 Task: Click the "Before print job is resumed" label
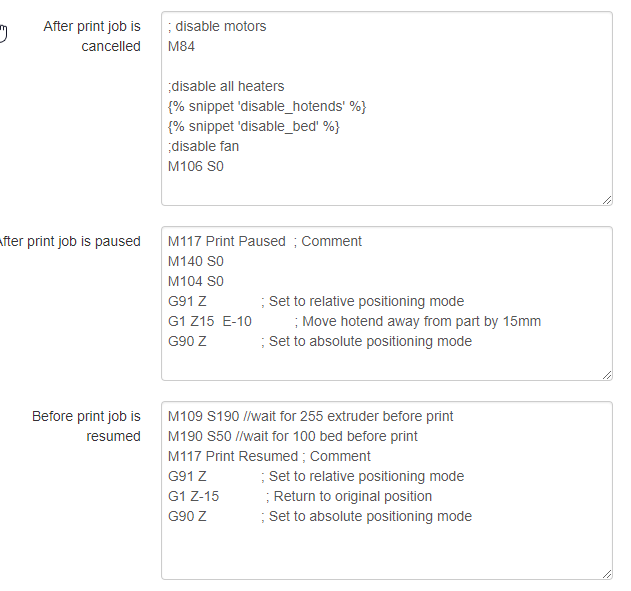[87, 426]
